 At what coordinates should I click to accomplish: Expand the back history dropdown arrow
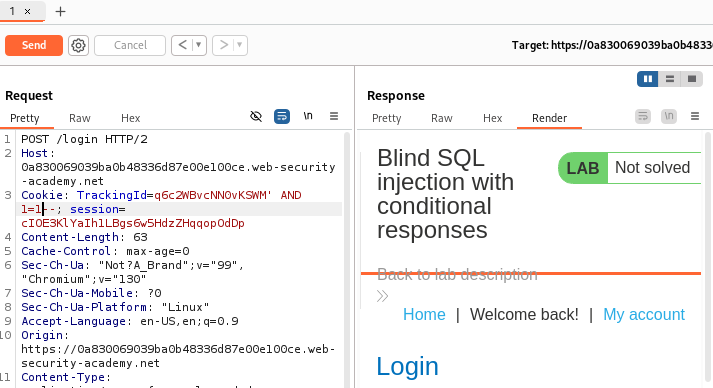(x=198, y=45)
